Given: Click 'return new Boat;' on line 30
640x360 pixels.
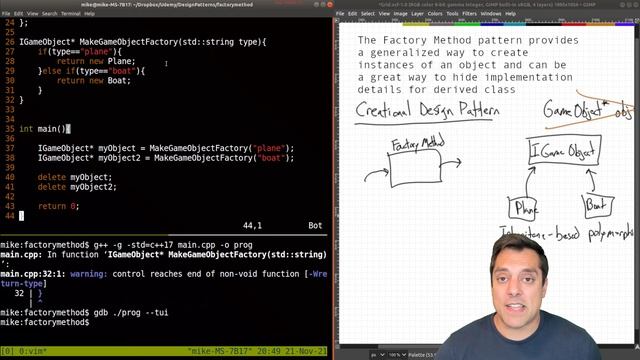Looking at the screenshot, I should 94,81.
